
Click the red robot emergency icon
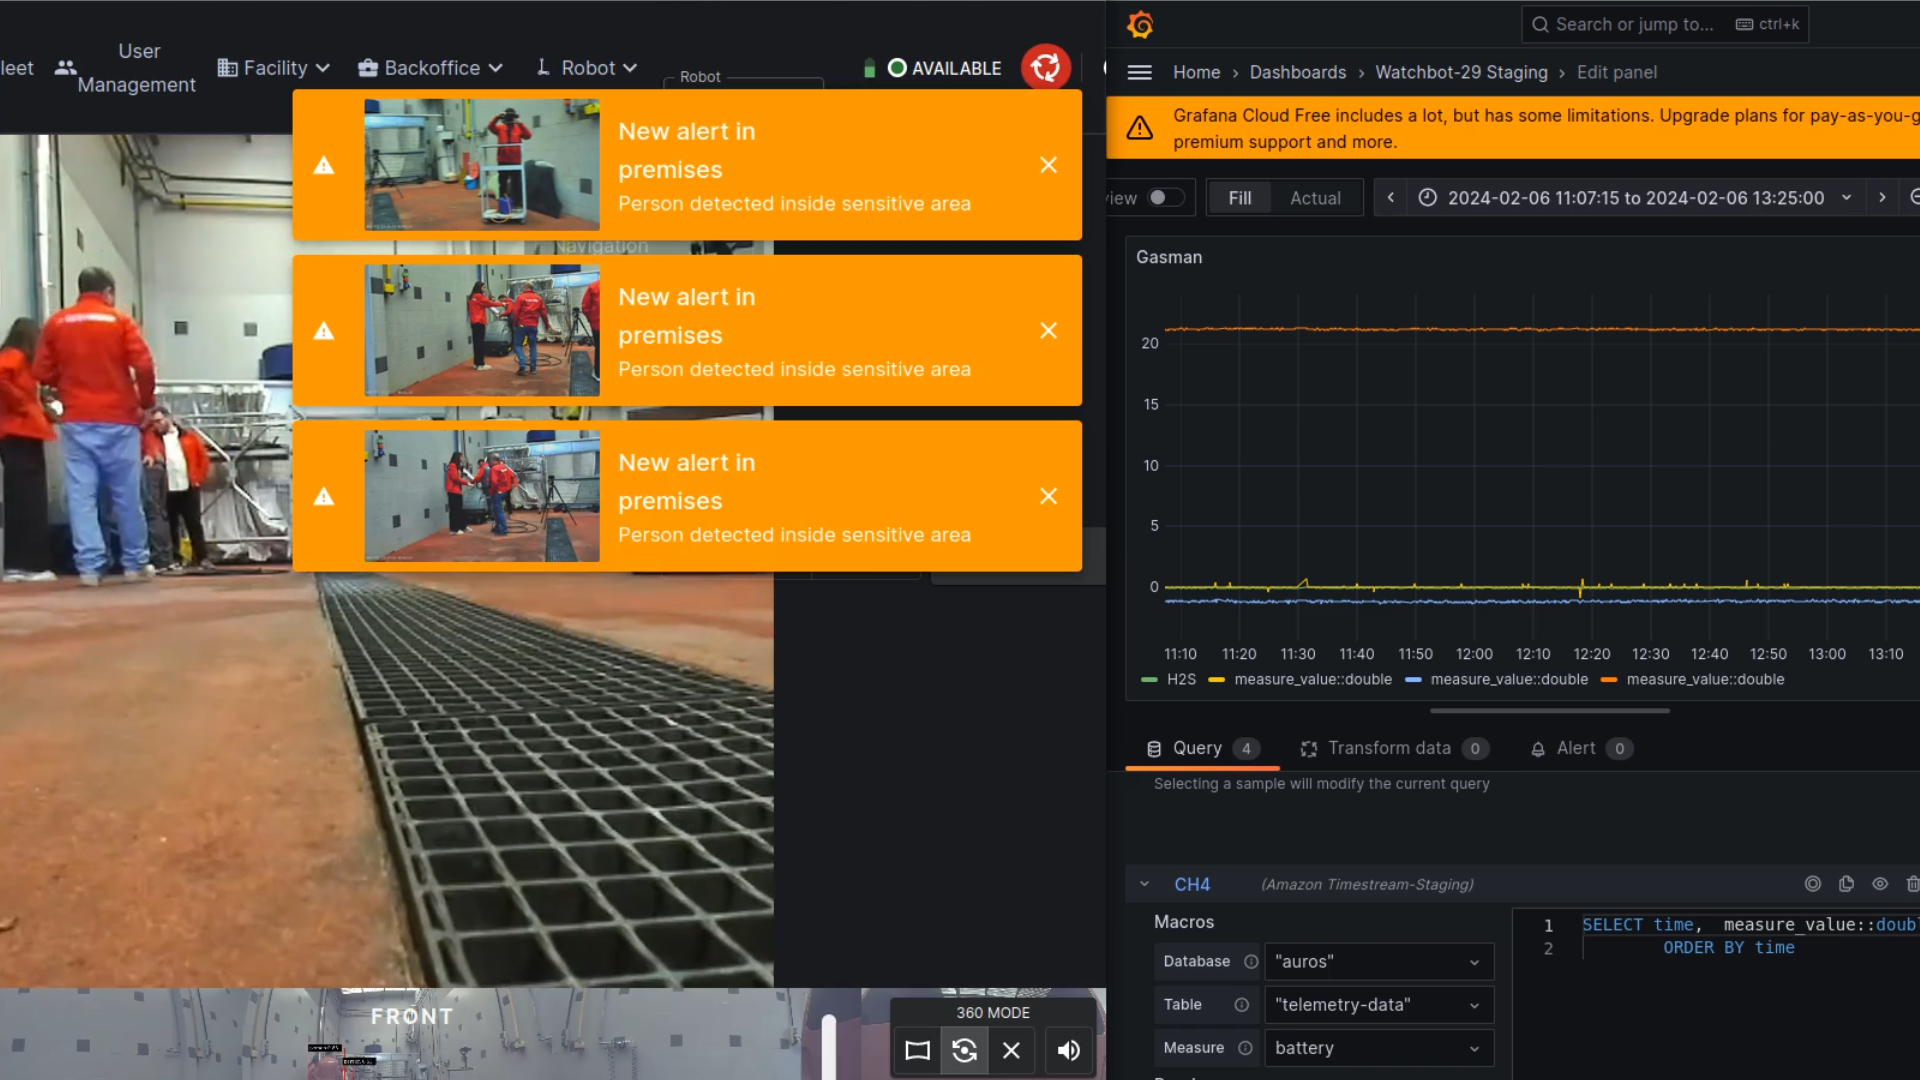1045,67
